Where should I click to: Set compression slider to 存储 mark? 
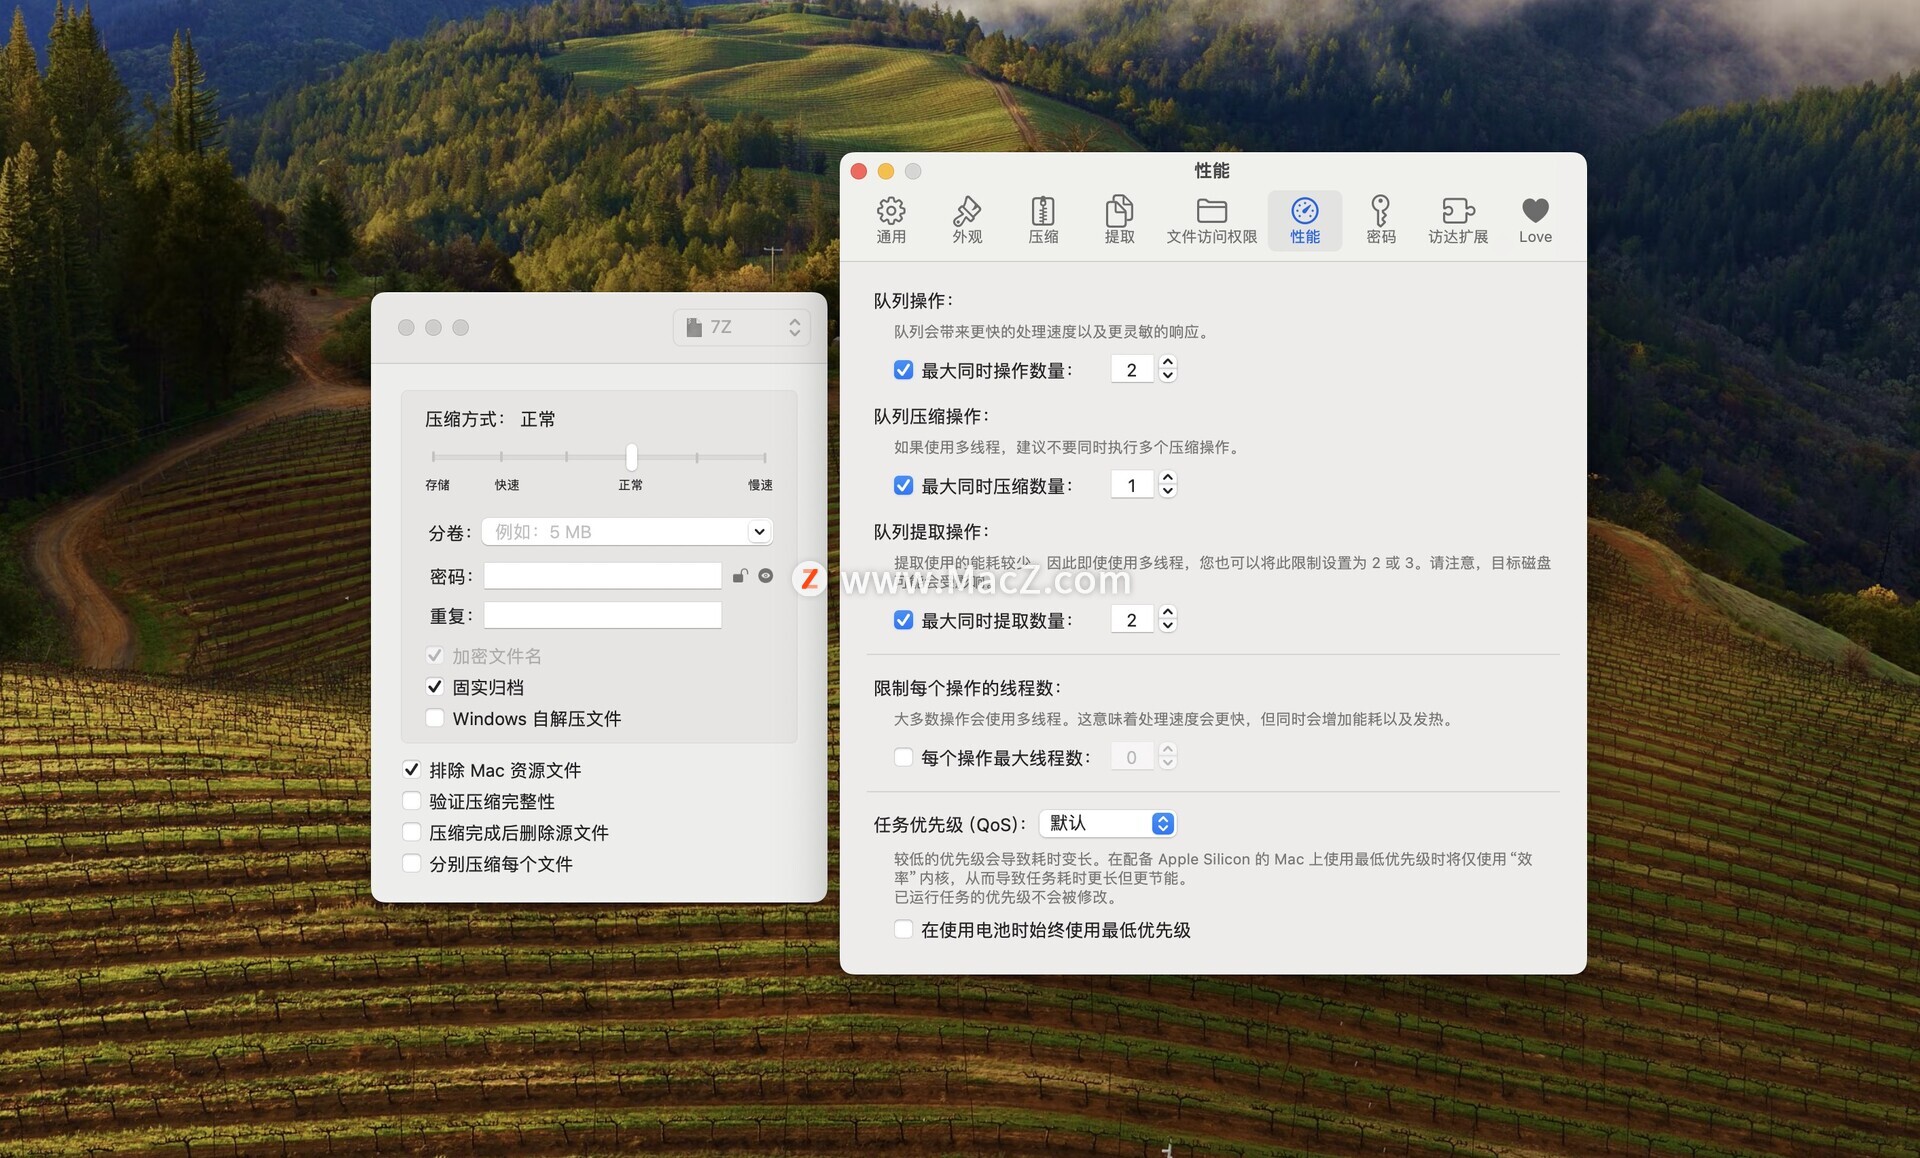(x=433, y=457)
